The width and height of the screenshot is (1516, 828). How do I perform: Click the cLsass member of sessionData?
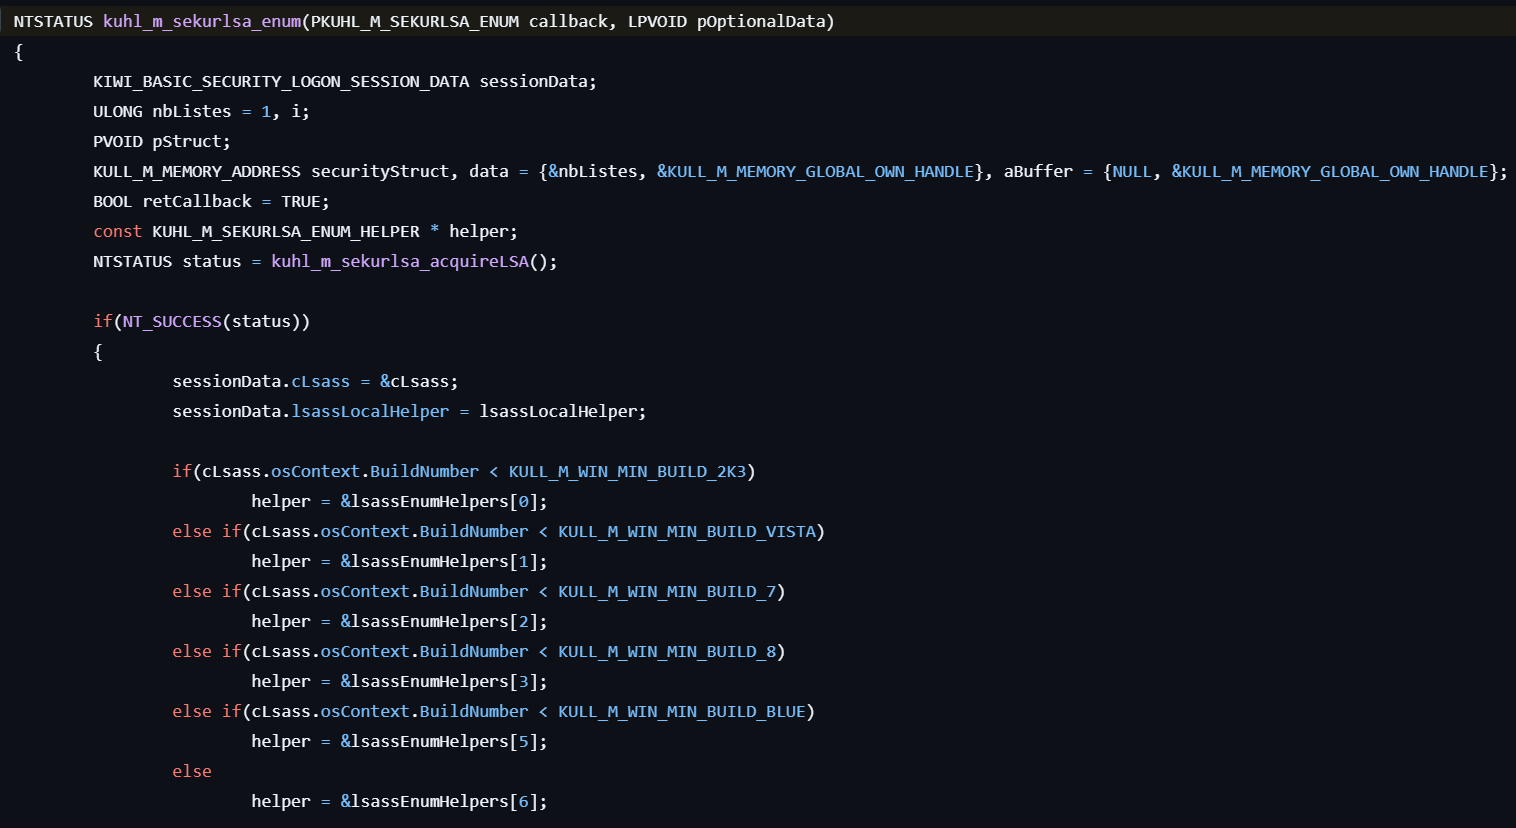coord(321,381)
